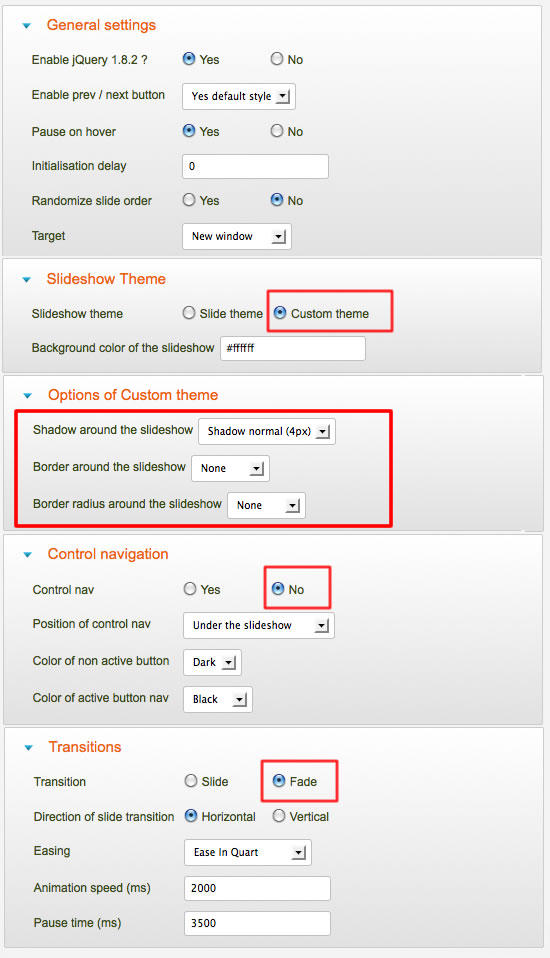Viewport: 550px width, 958px height.
Task: Select Vertical slide transition direction
Action: [279, 816]
